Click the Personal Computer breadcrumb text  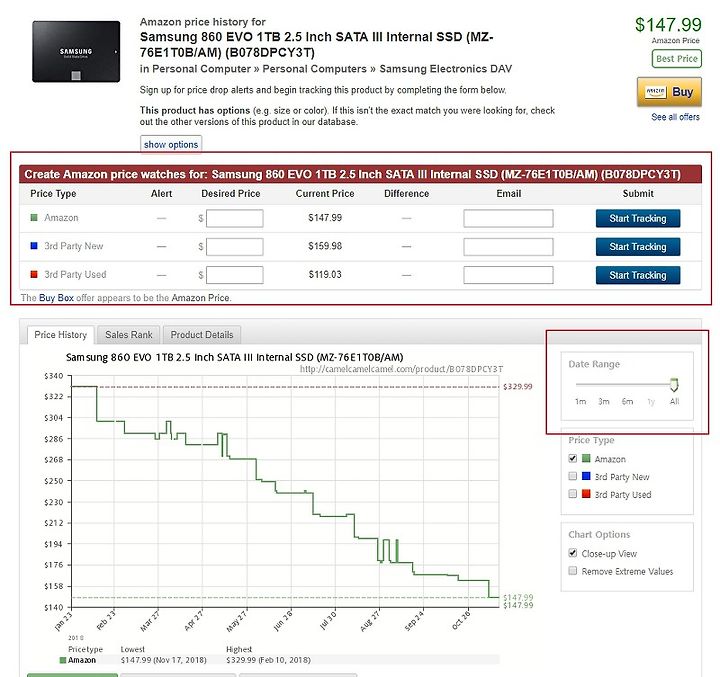point(202,69)
